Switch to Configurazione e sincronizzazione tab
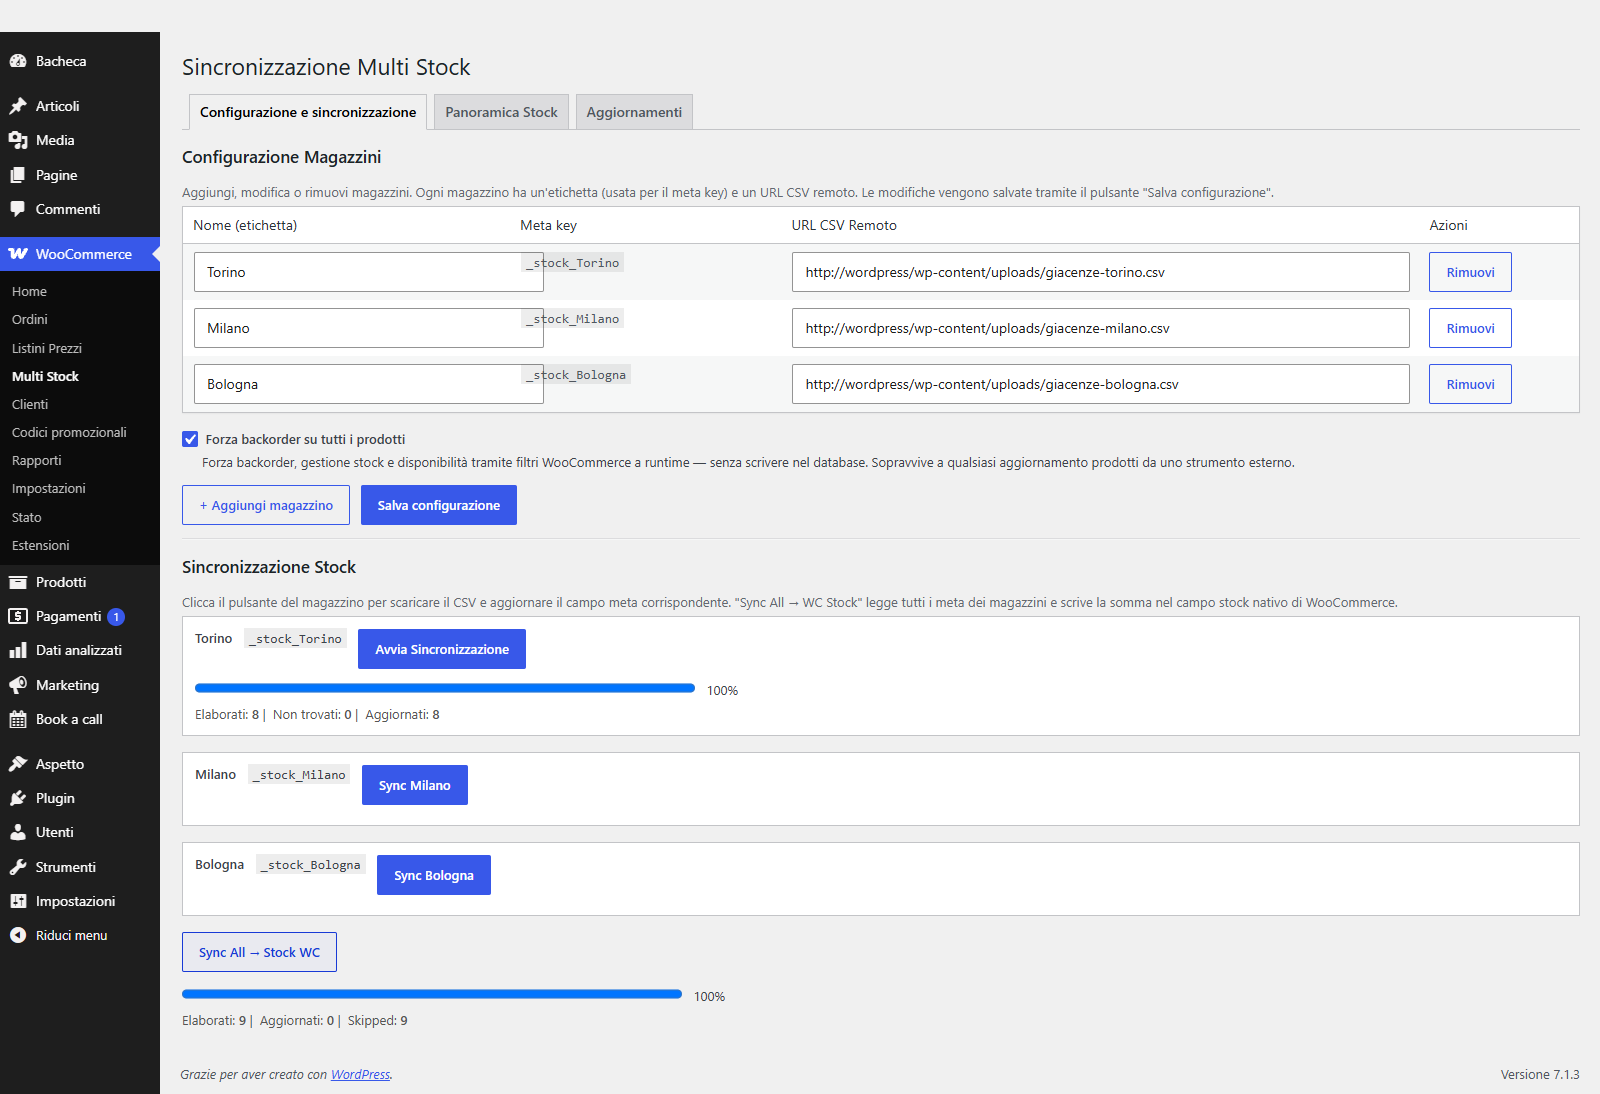The width and height of the screenshot is (1600, 1094). [x=308, y=112]
